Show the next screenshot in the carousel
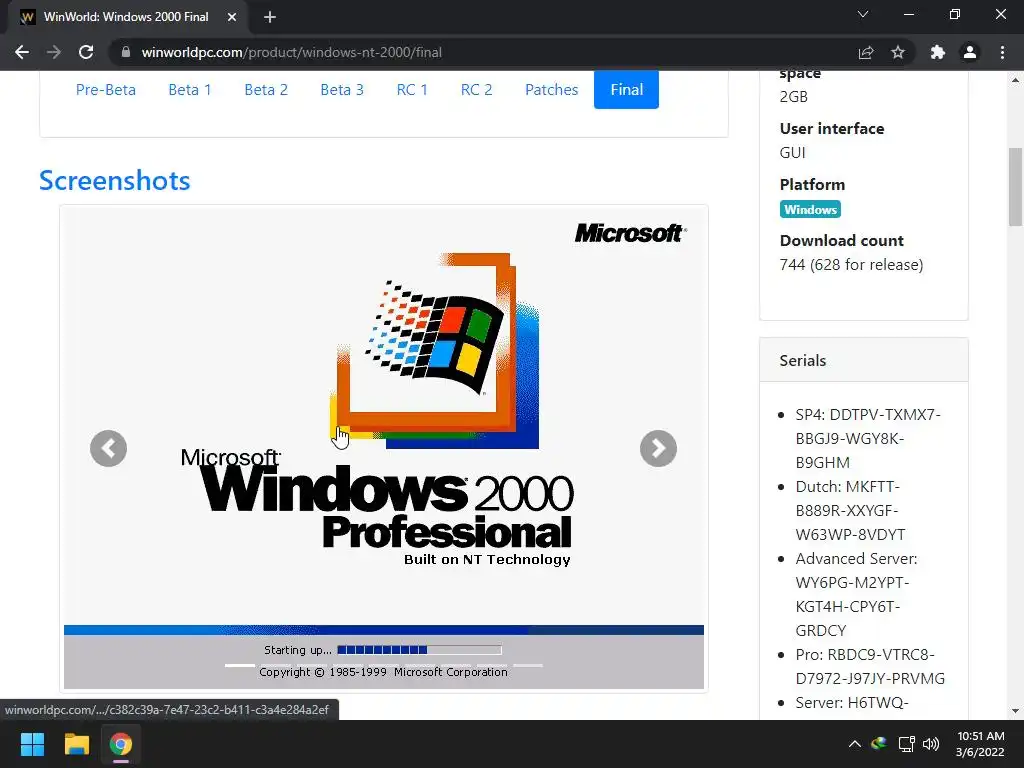 658,449
